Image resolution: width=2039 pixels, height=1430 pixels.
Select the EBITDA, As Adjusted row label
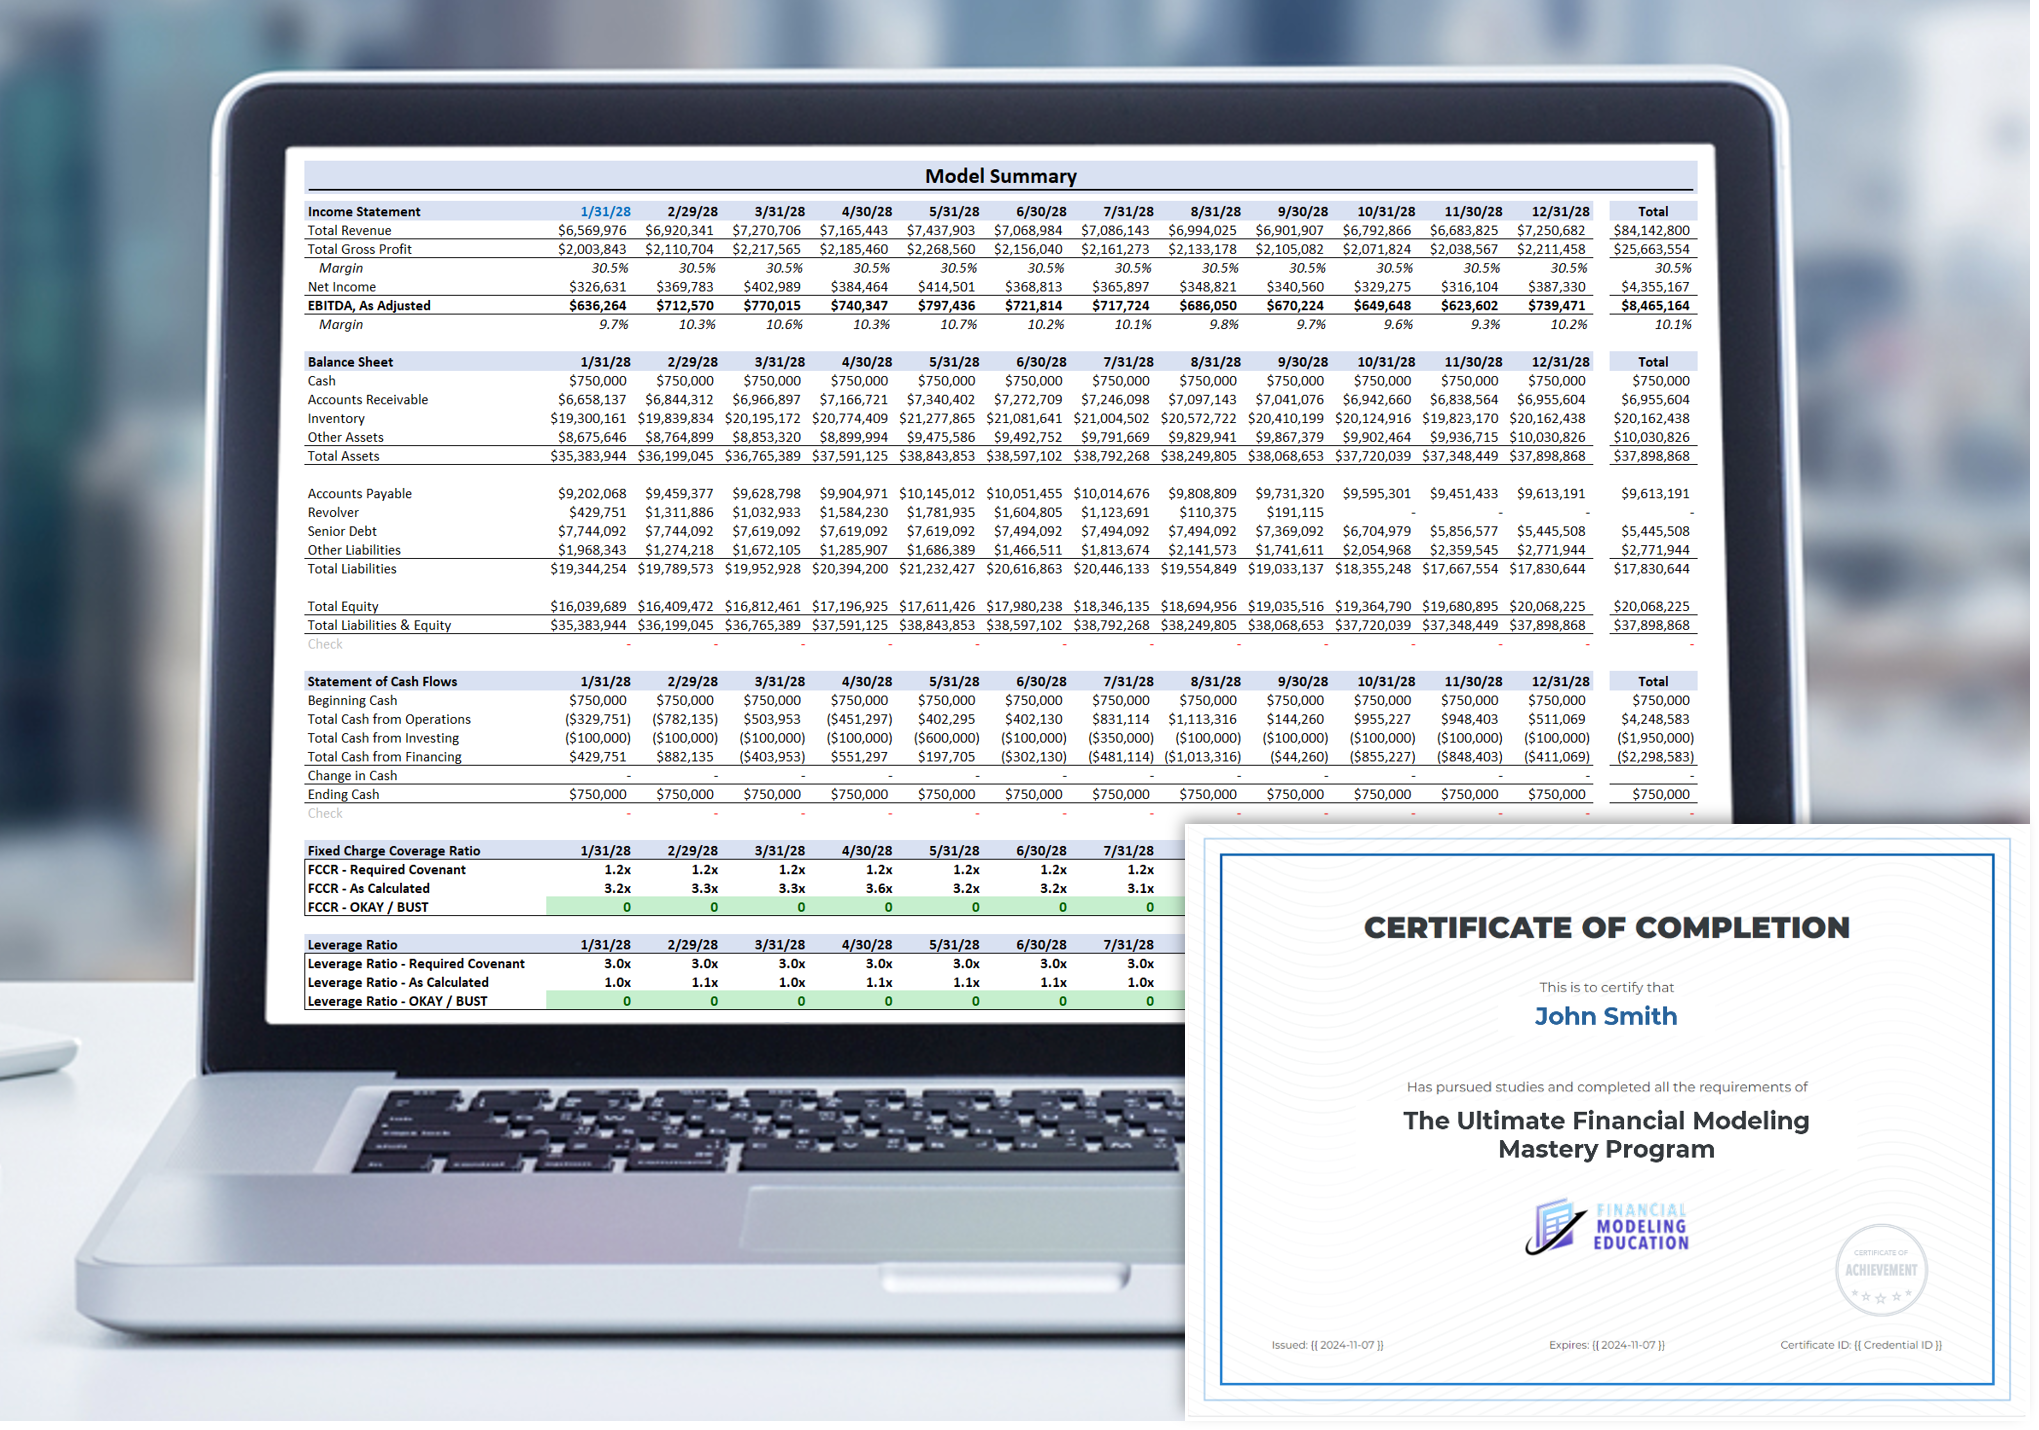368,305
